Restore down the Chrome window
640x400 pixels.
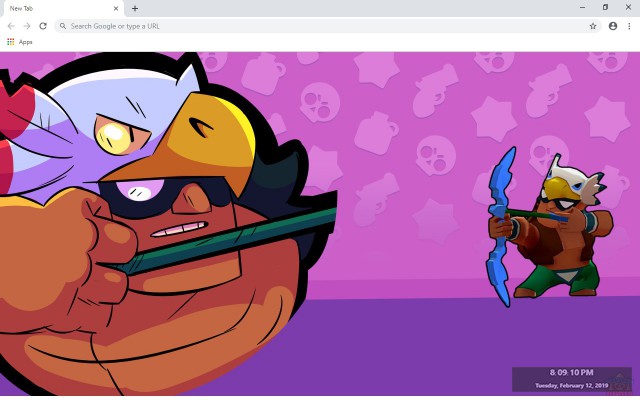605,7
